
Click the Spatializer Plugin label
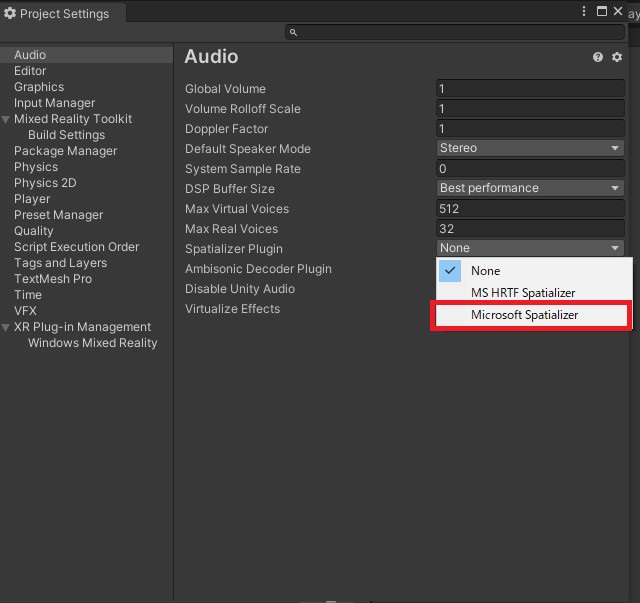coord(233,249)
